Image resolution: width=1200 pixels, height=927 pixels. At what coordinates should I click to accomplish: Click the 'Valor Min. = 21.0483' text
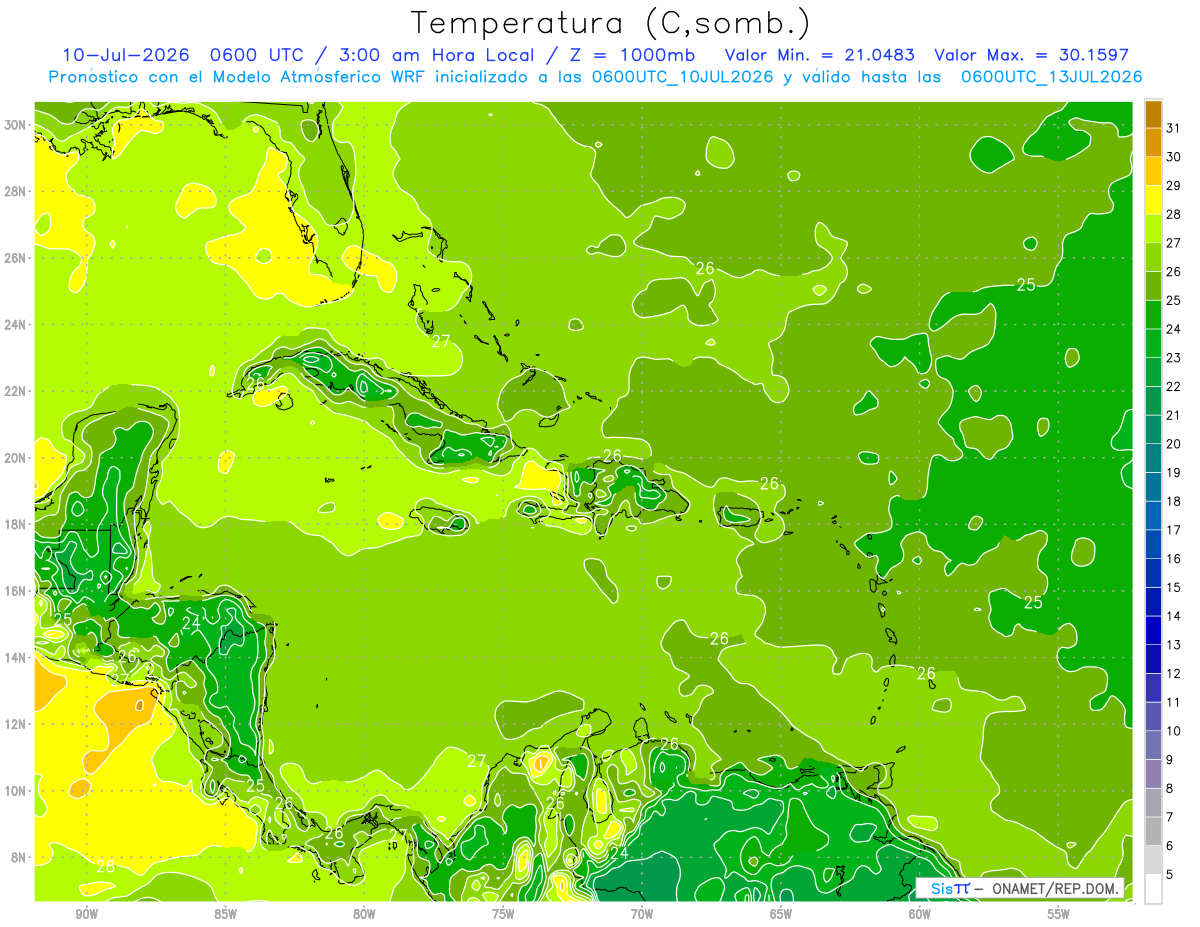point(820,55)
